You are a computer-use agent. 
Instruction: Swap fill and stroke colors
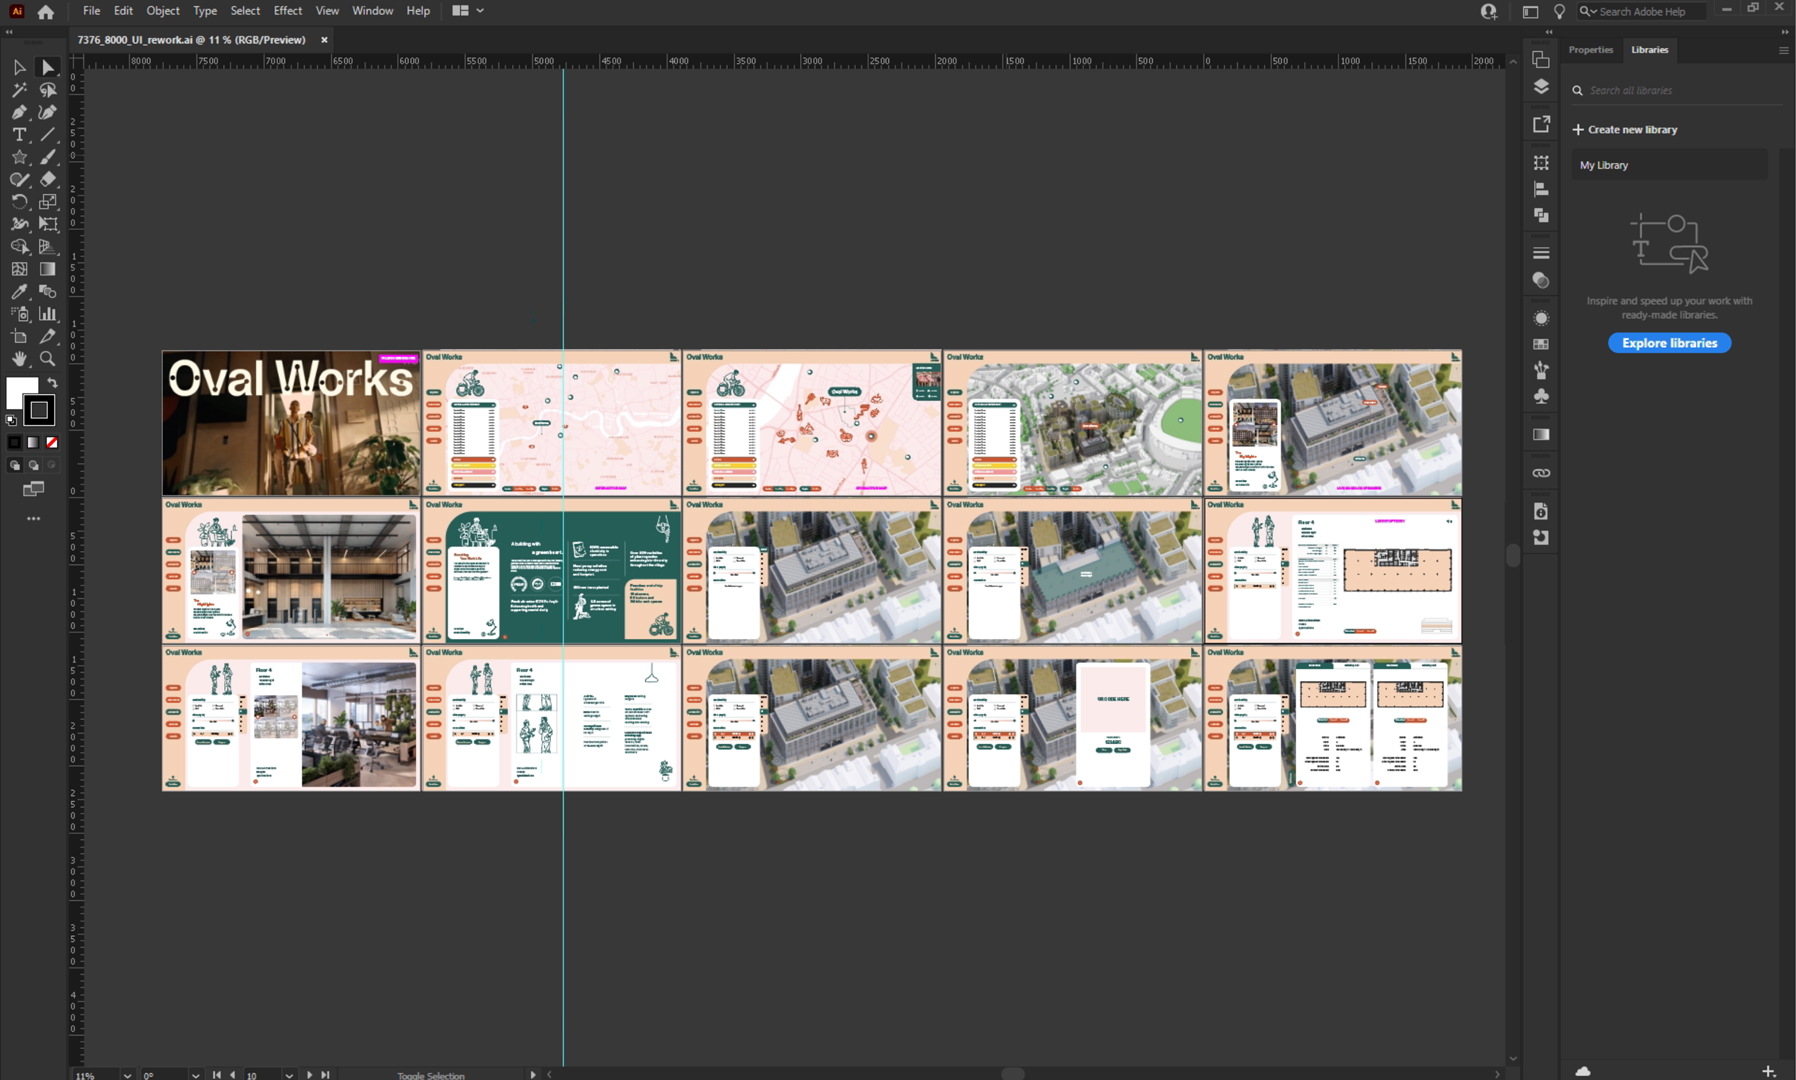point(53,383)
